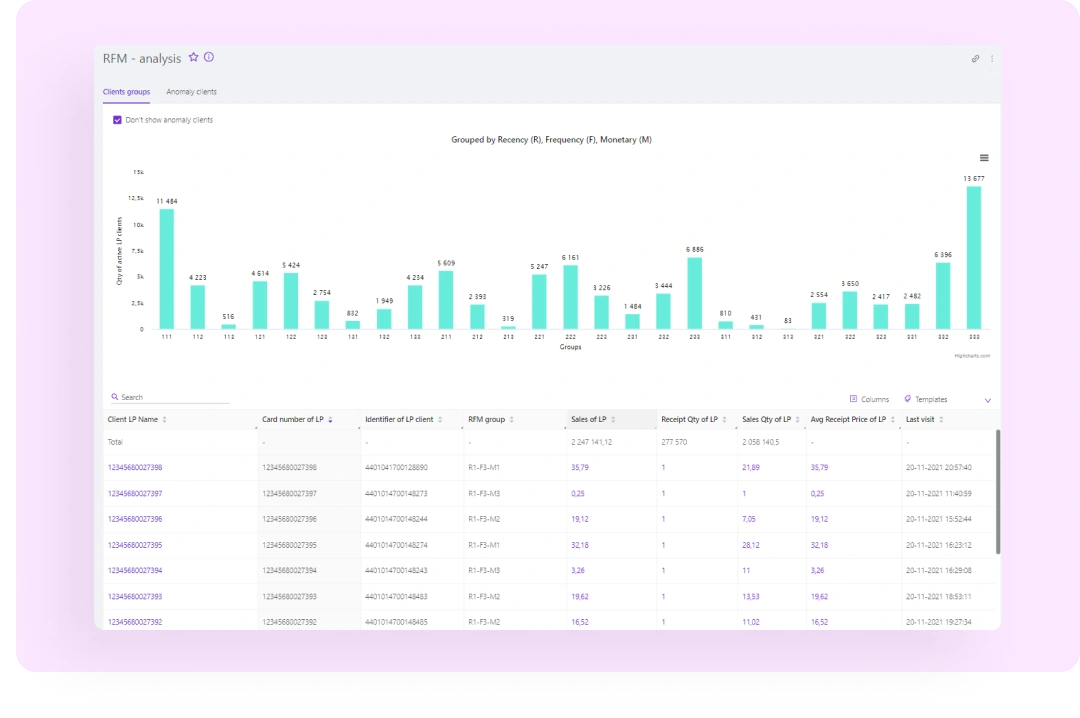This screenshot has width=1080, height=718.
Task: Click the table's vertical scrollbar
Action: [x=997, y=492]
